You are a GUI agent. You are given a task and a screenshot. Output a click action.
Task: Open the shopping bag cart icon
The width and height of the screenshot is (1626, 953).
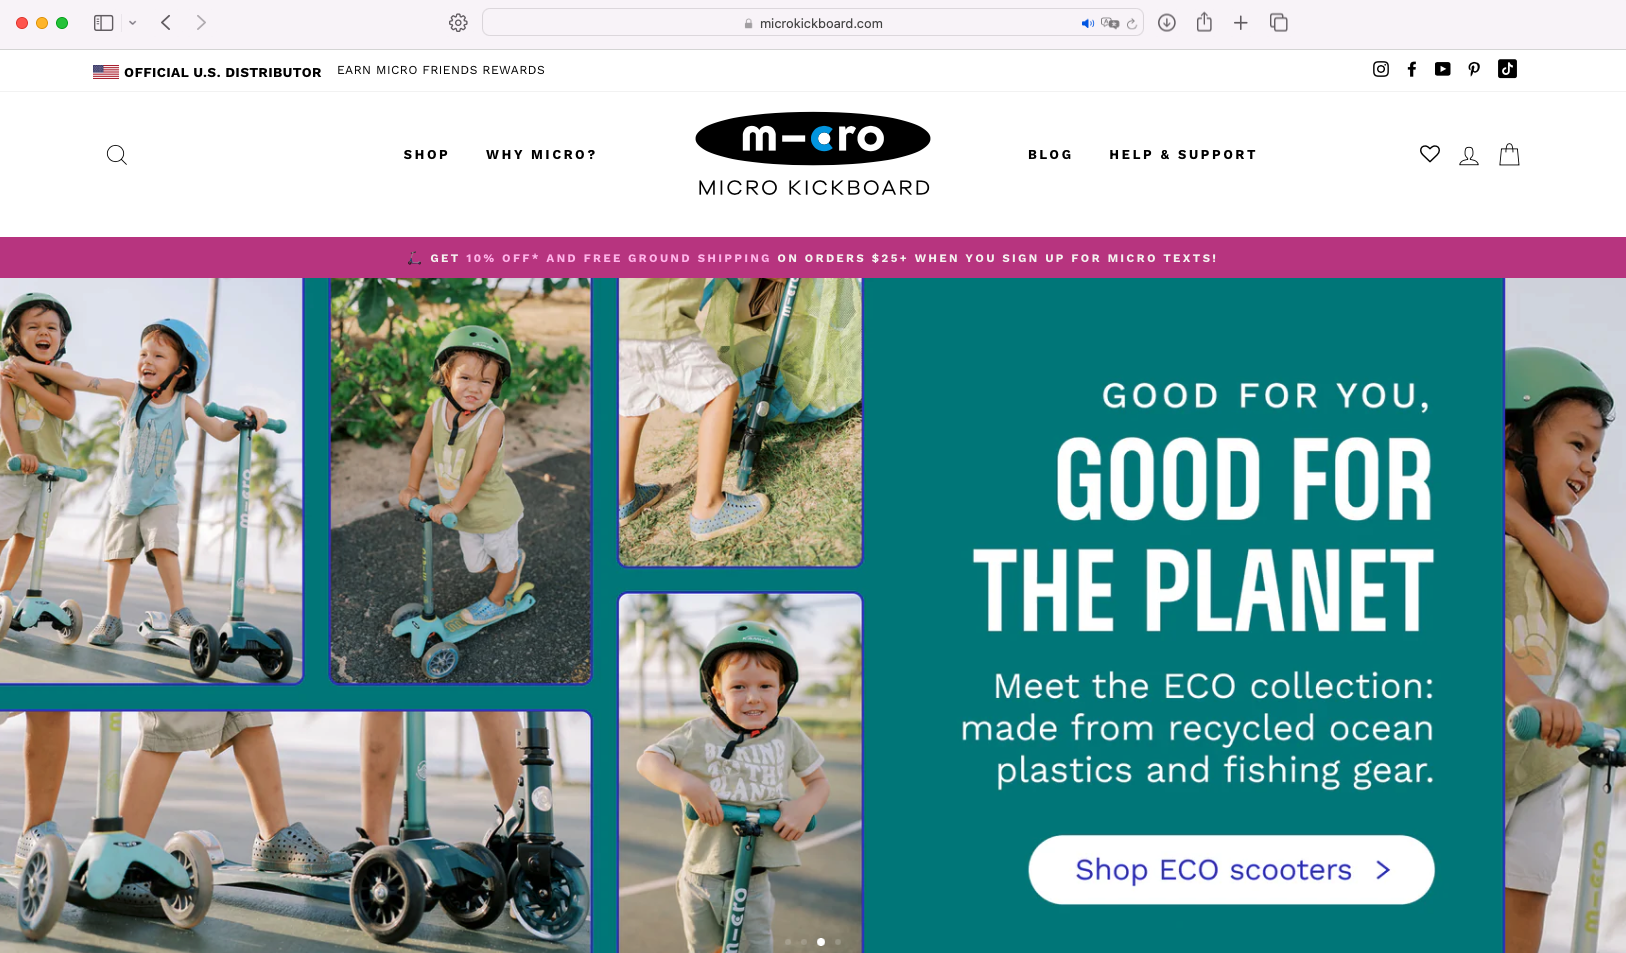(x=1510, y=155)
